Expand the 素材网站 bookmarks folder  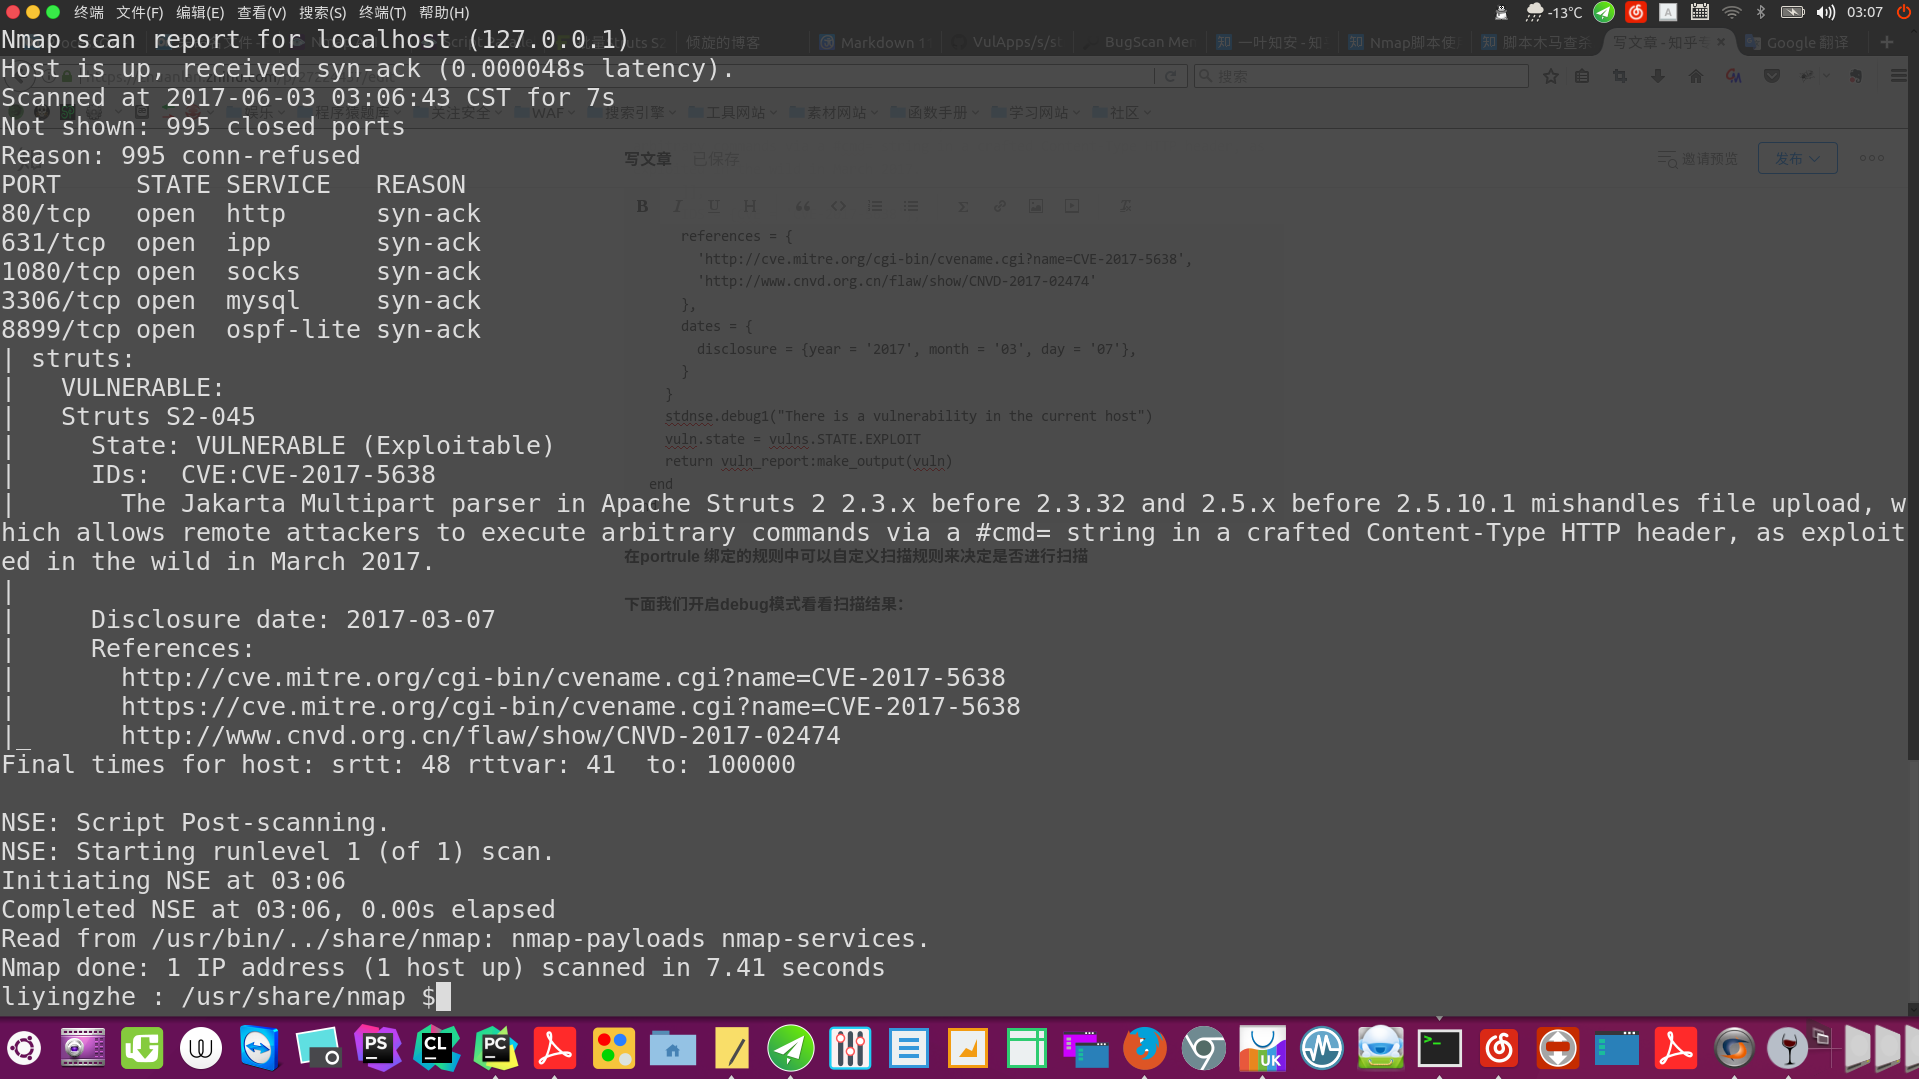pyautogui.click(x=834, y=112)
